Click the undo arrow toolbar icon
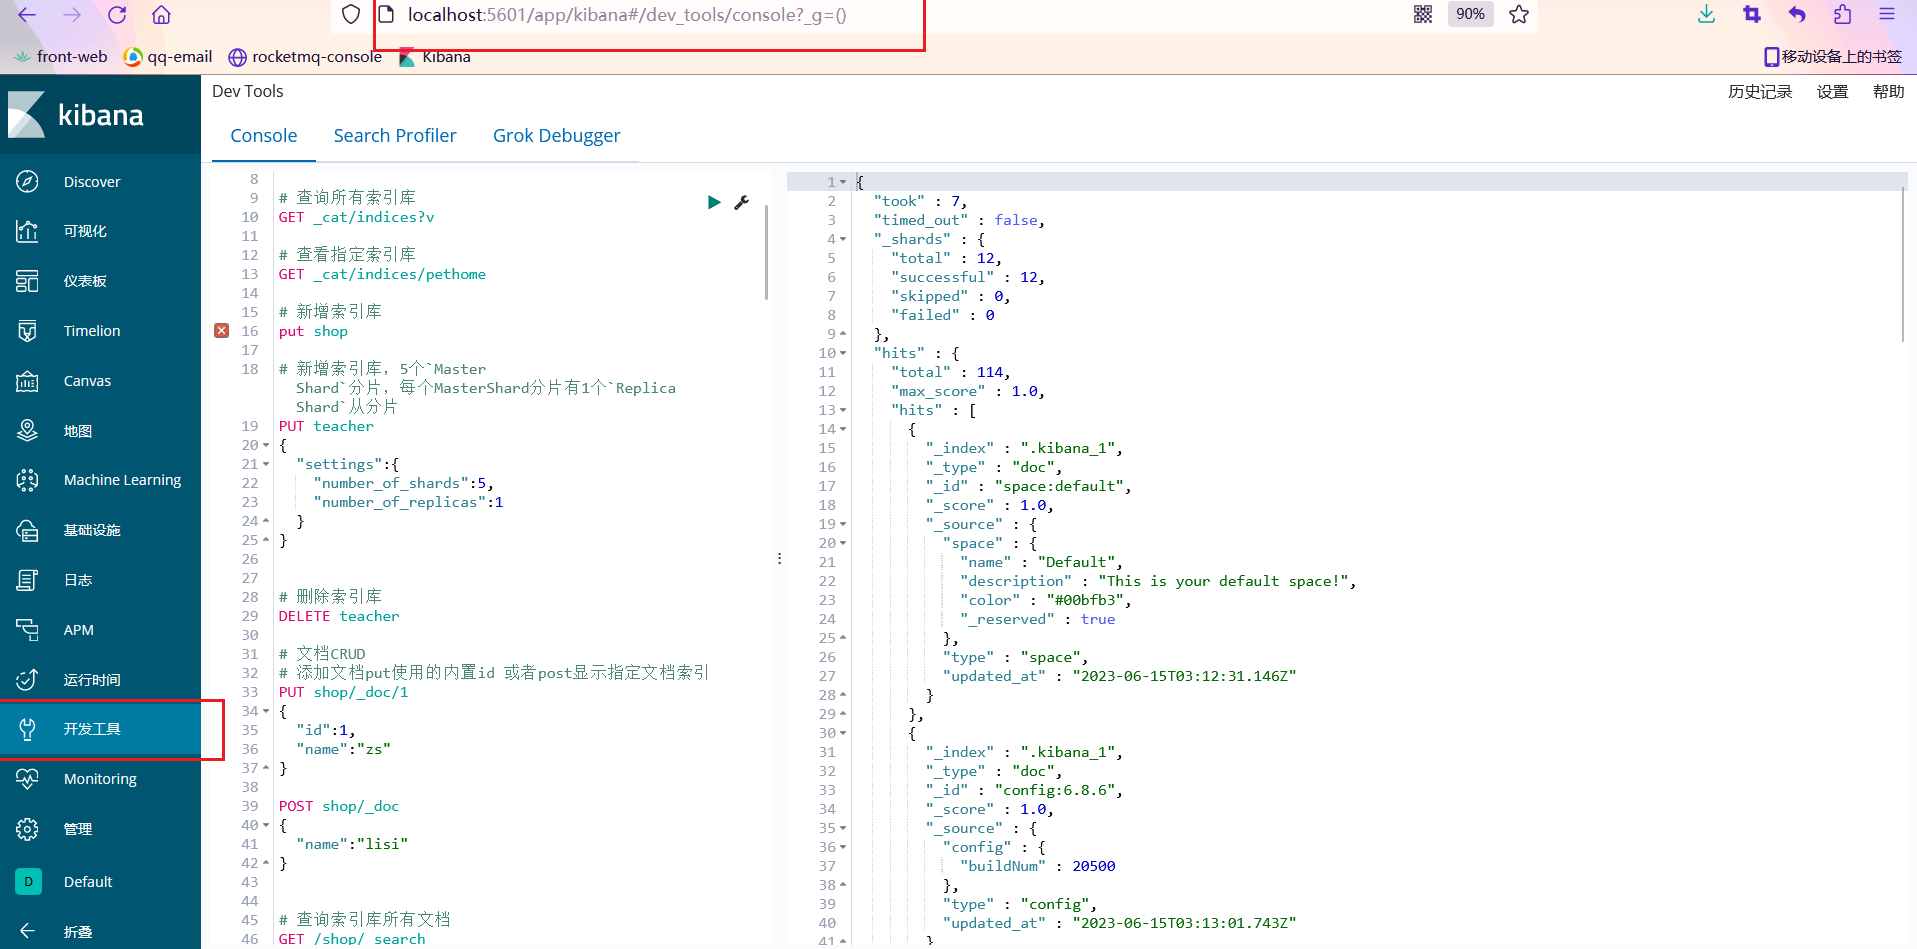The width and height of the screenshot is (1917, 949). [x=1797, y=14]
